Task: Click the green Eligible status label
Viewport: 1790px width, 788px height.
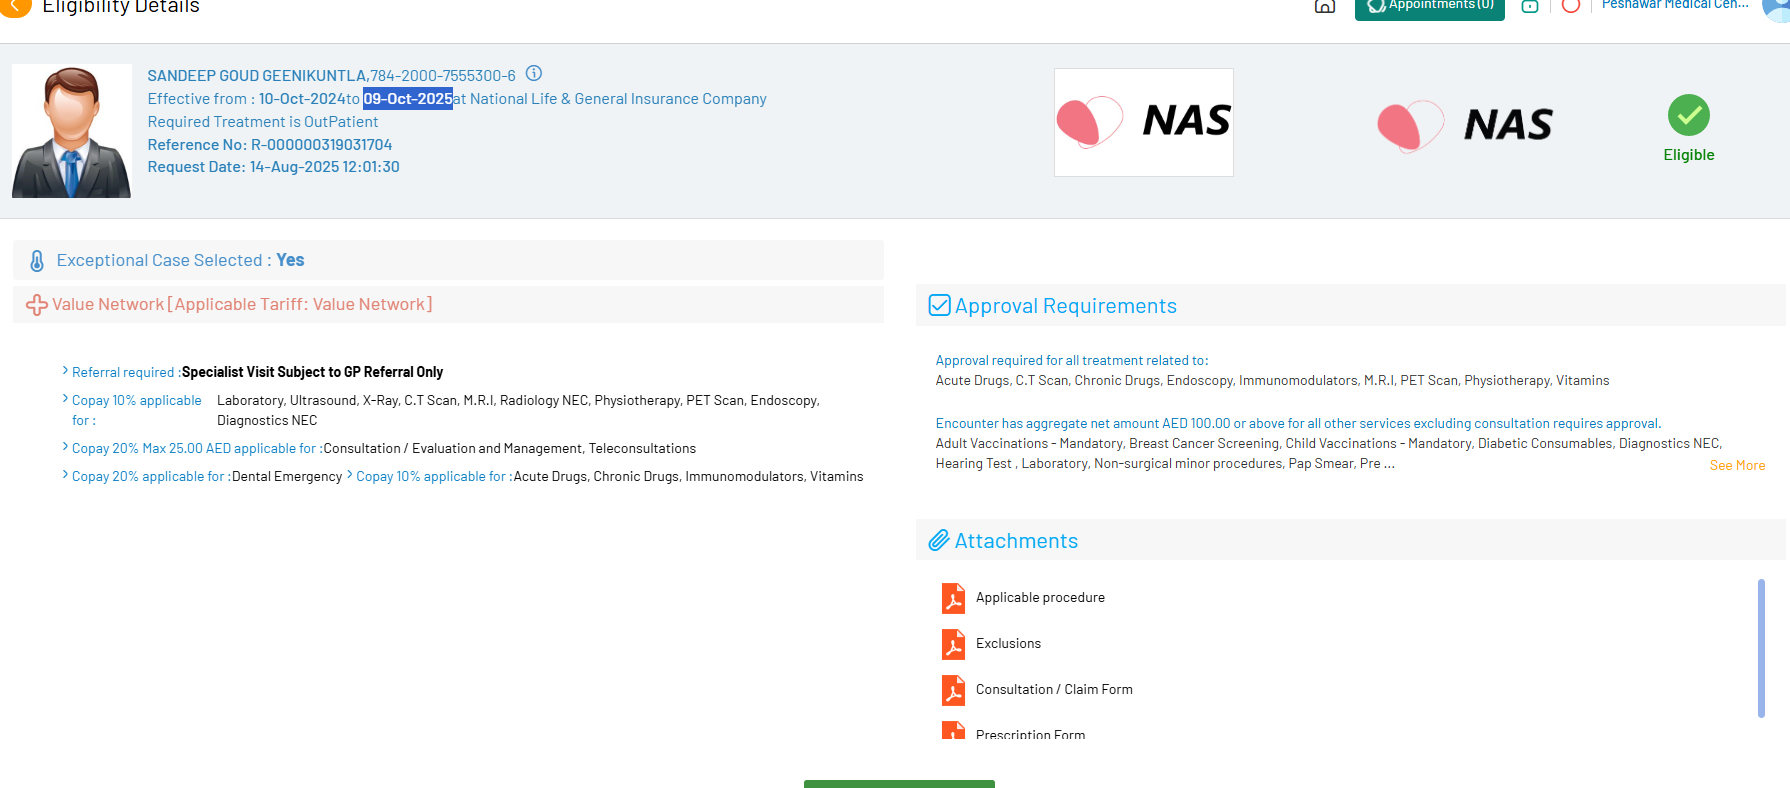Action: 1689,155
